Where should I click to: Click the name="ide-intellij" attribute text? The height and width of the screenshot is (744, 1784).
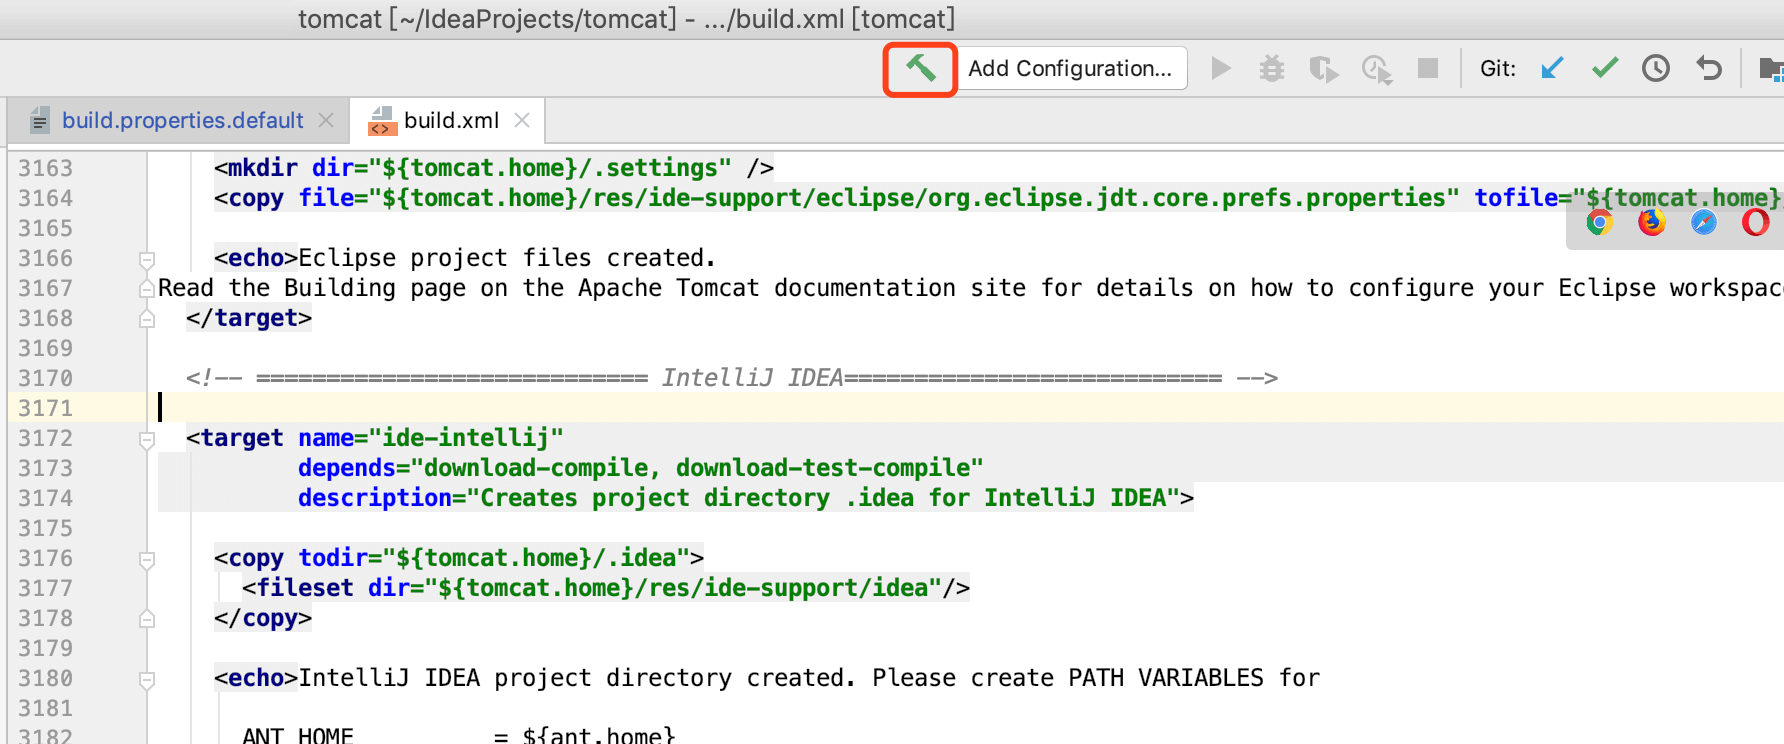click(x=431, y=438)
